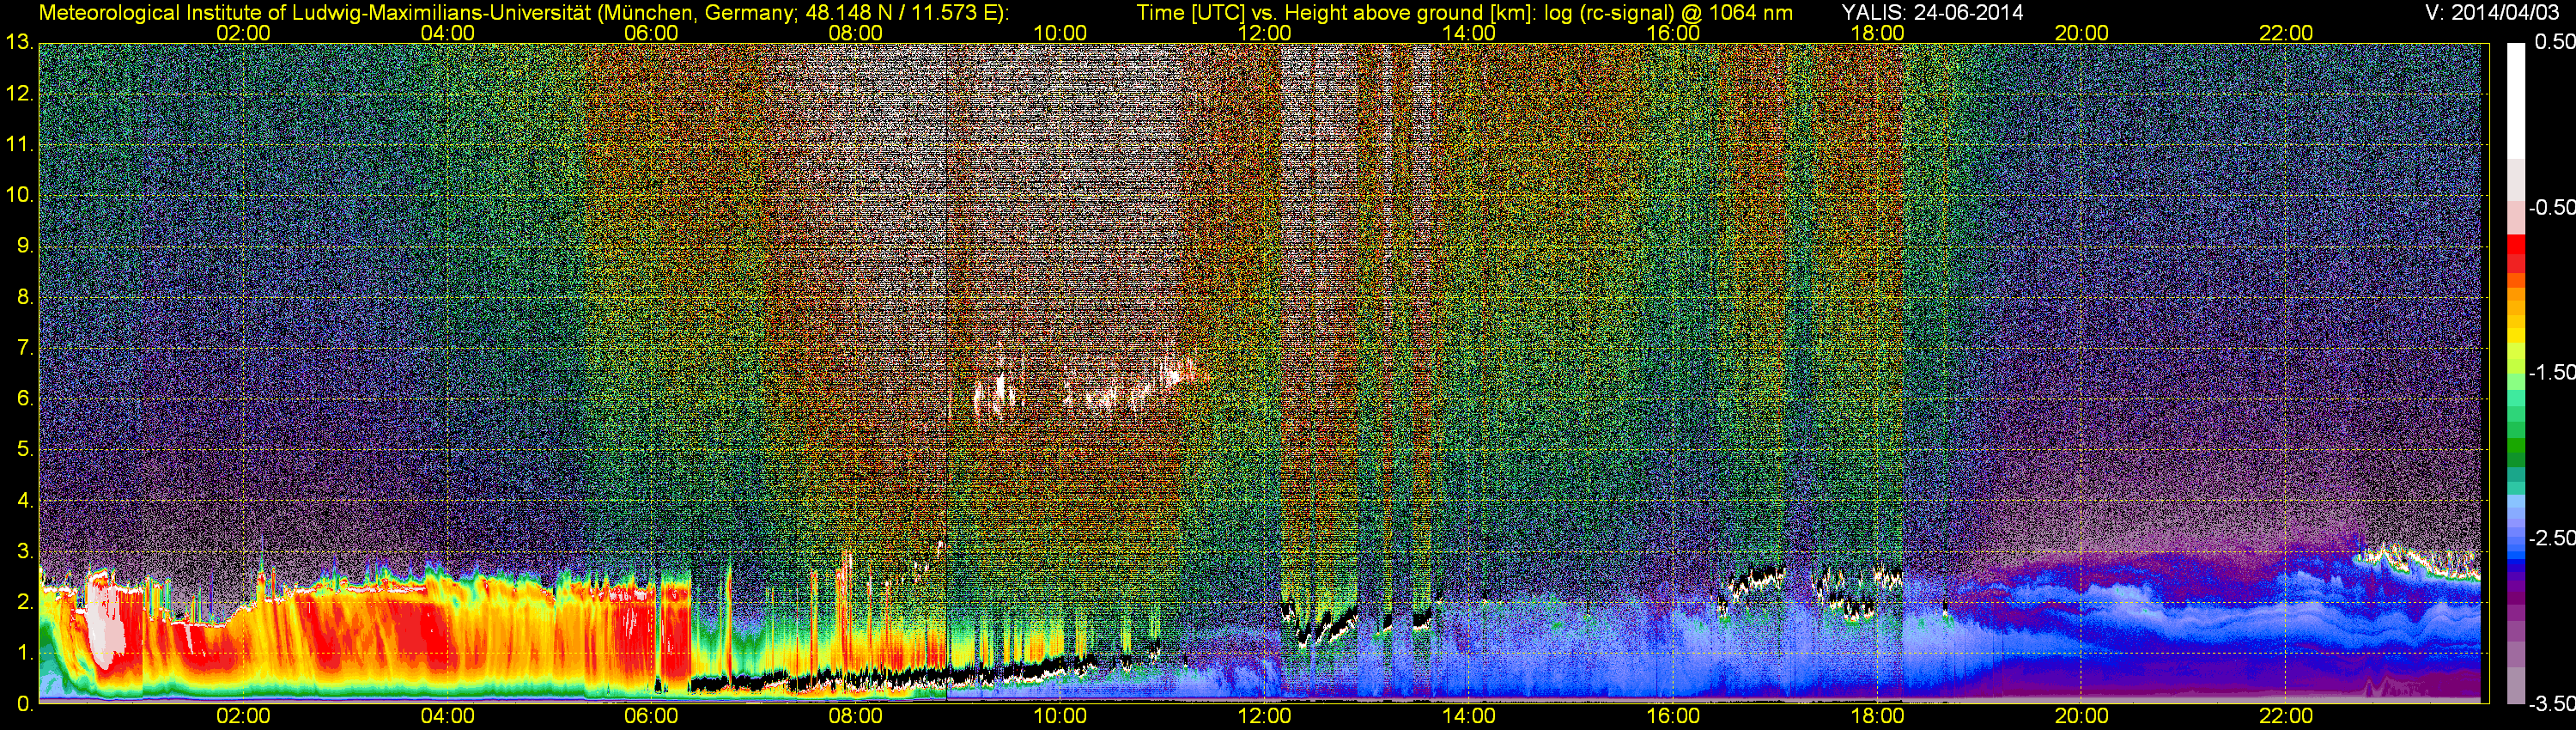Click the 02:00 label on the top time axis
2576x730 pixels.
click(243, 33)
